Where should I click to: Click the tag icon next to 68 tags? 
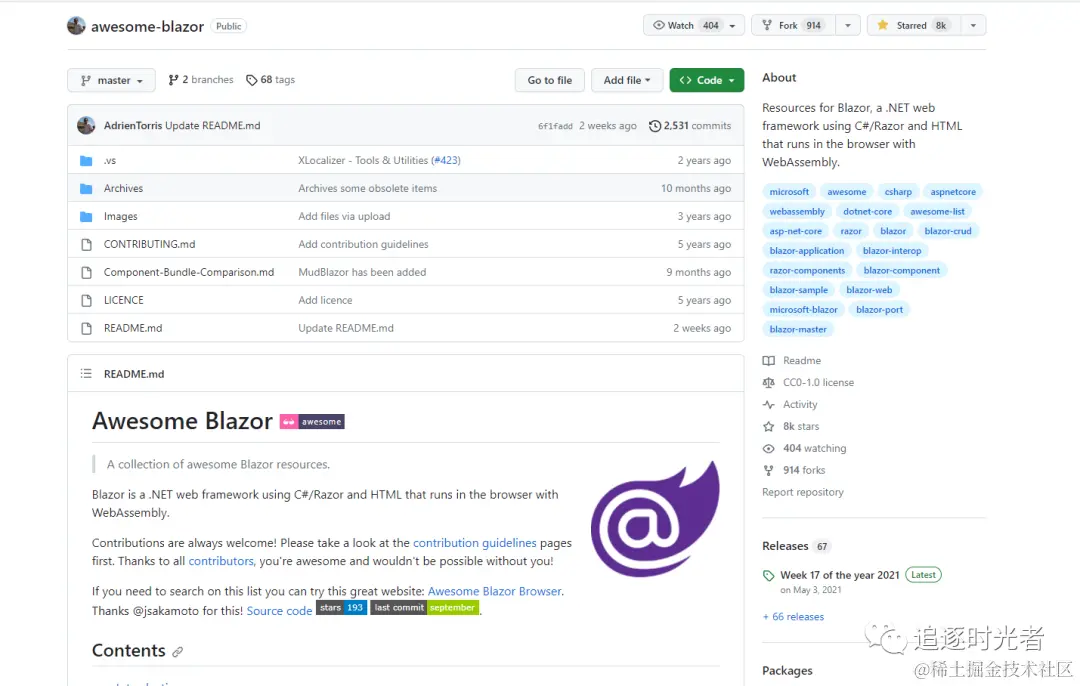(251, 80)
